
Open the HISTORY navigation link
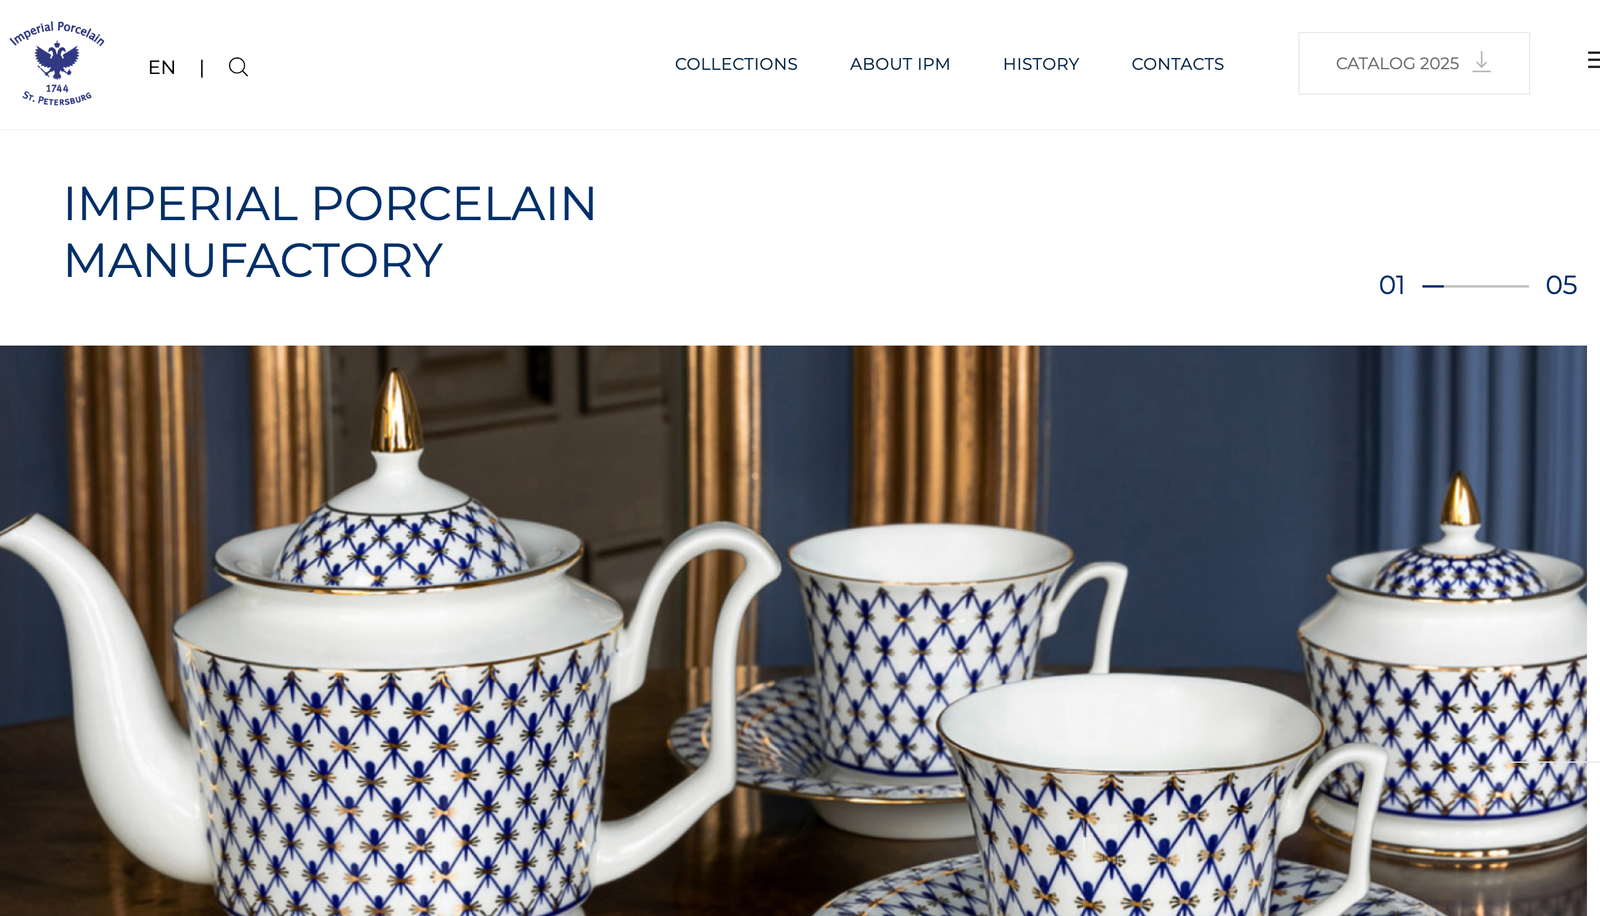pyautogui.click(x=1041, y=64)
